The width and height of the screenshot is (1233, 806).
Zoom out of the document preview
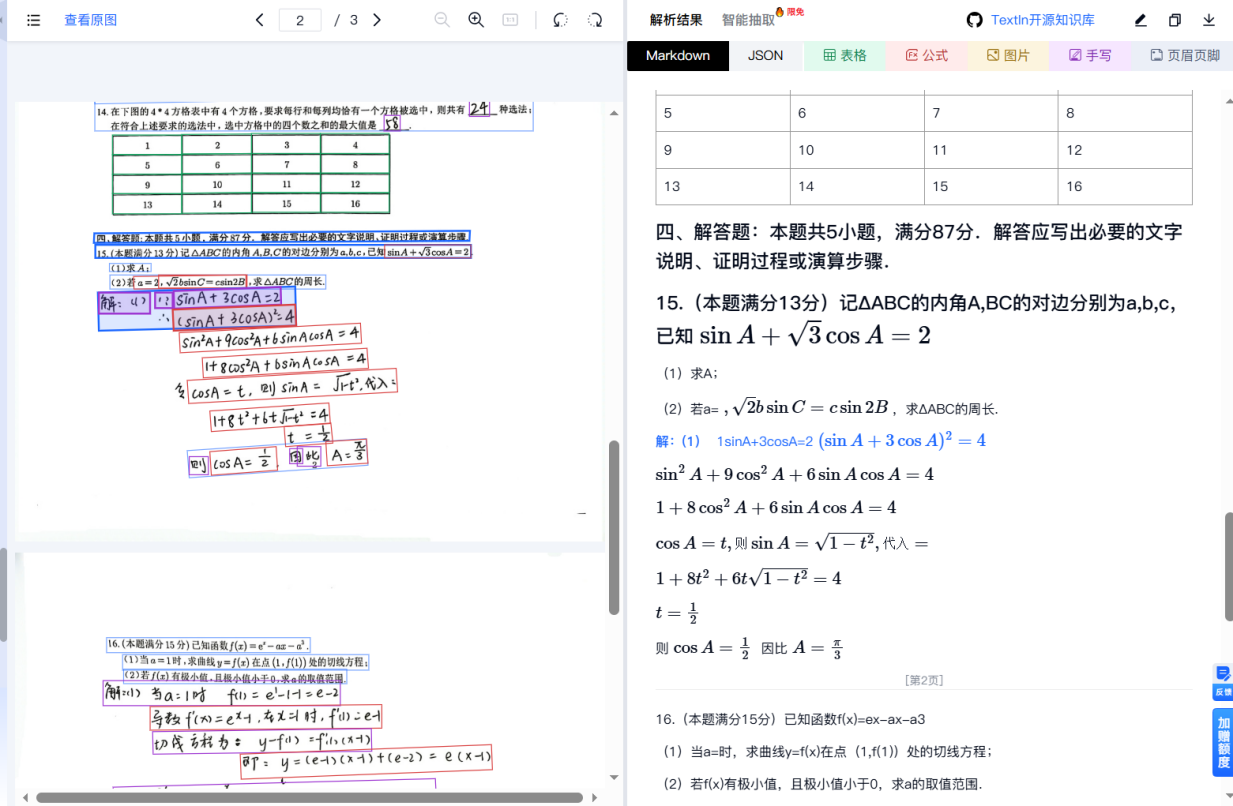(441, 19)
